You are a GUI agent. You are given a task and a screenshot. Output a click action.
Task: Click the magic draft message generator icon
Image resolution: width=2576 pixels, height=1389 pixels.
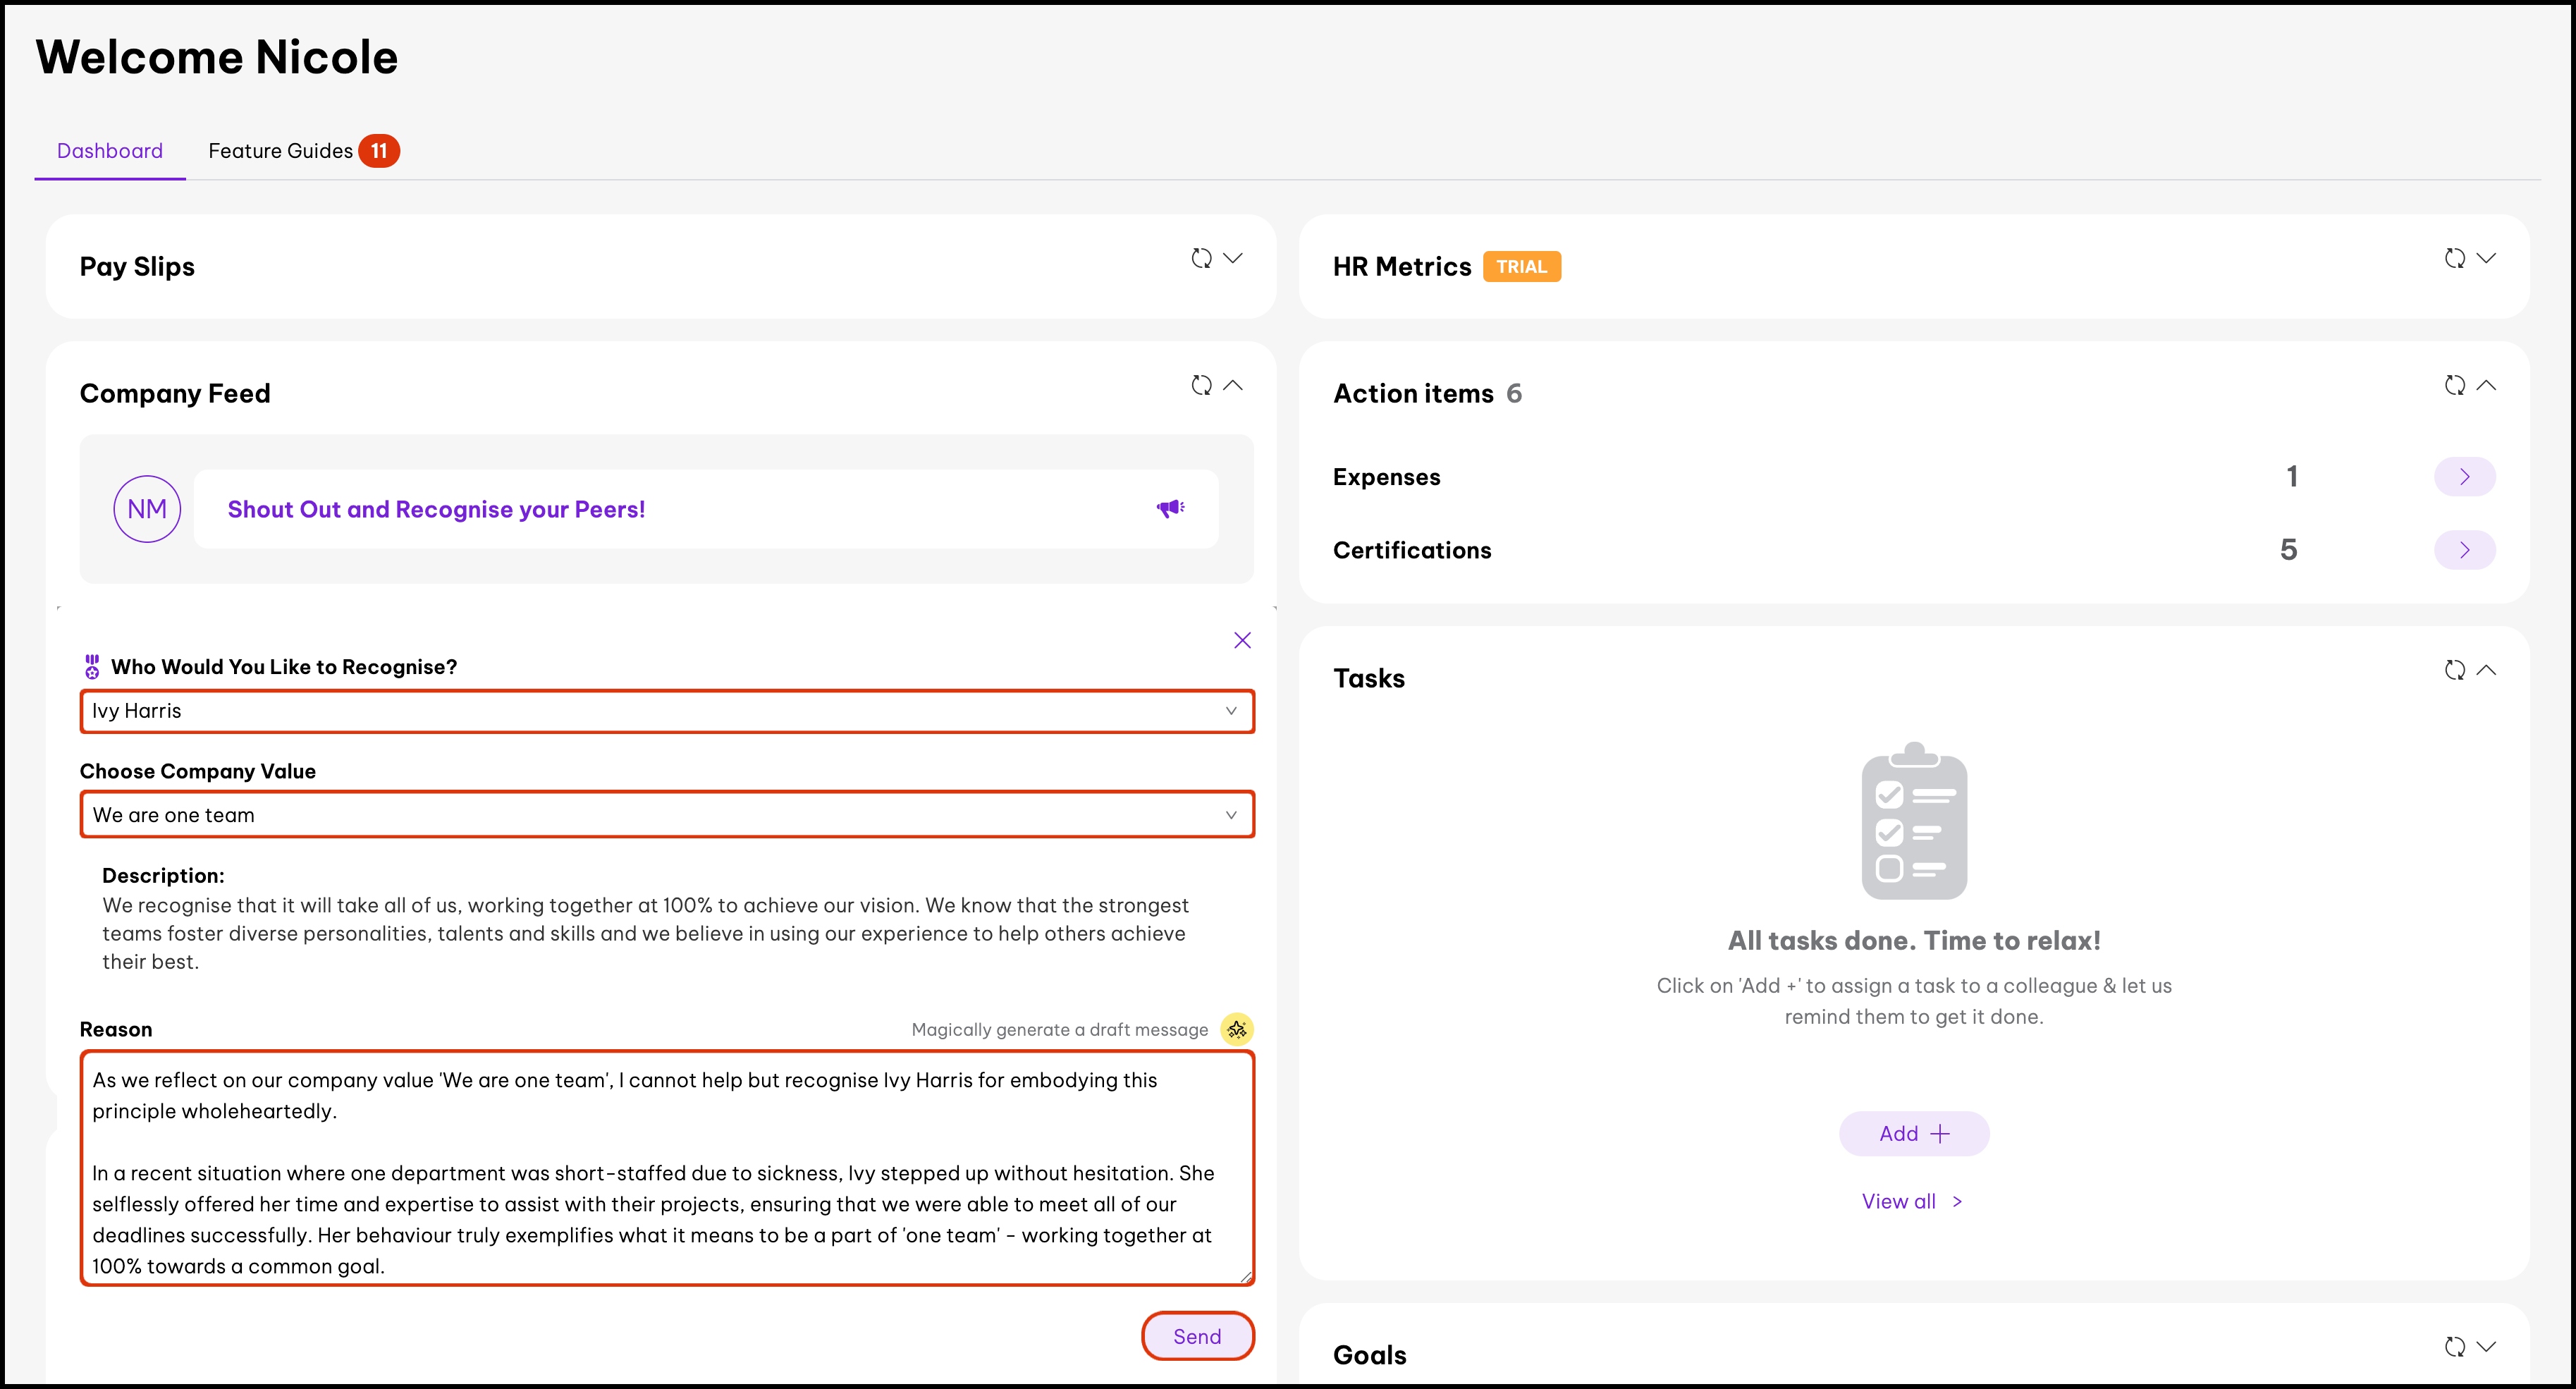coord(1237,1029)
